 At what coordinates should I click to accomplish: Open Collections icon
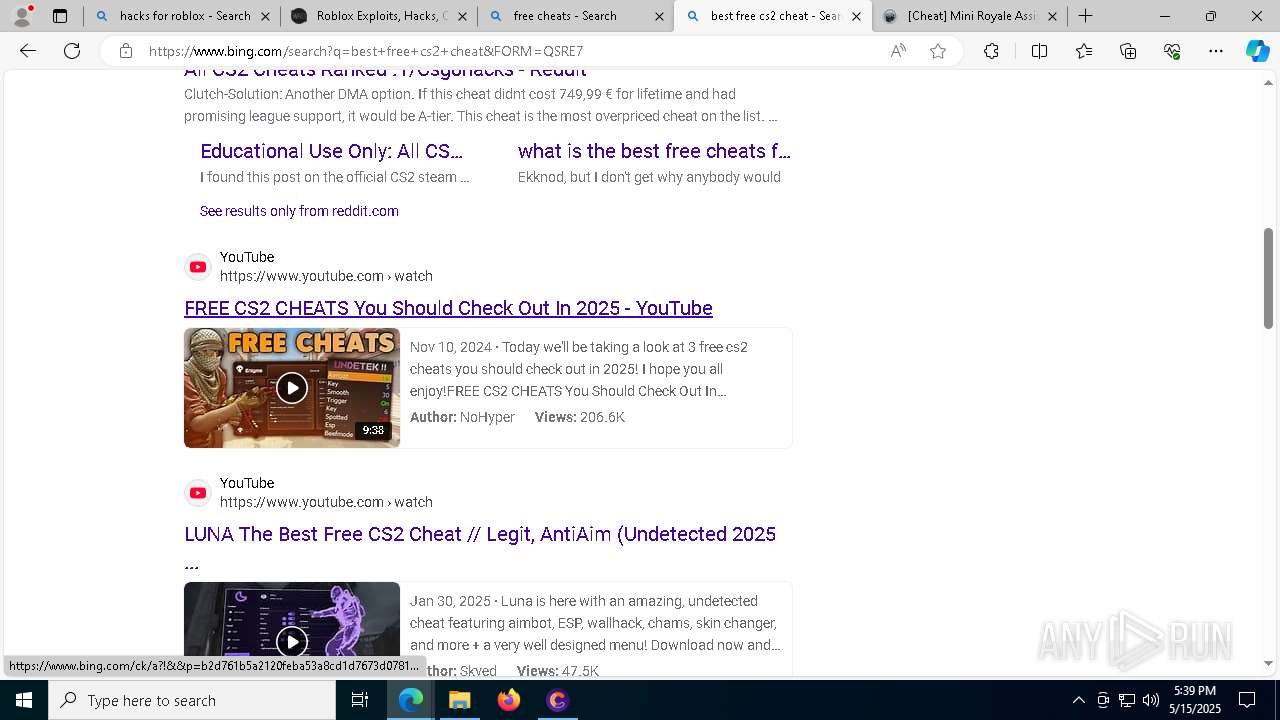pyautogui.click(x=1128, y=51)
